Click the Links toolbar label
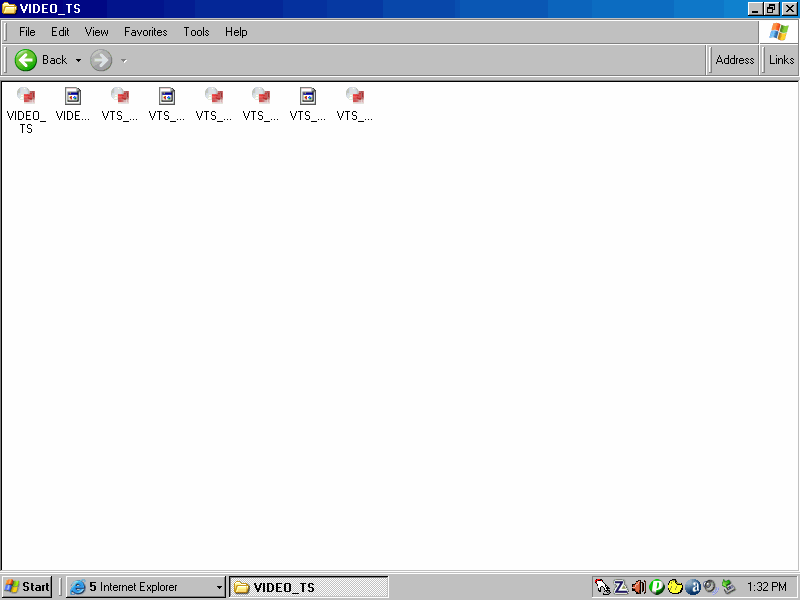 tap(781, 60)
